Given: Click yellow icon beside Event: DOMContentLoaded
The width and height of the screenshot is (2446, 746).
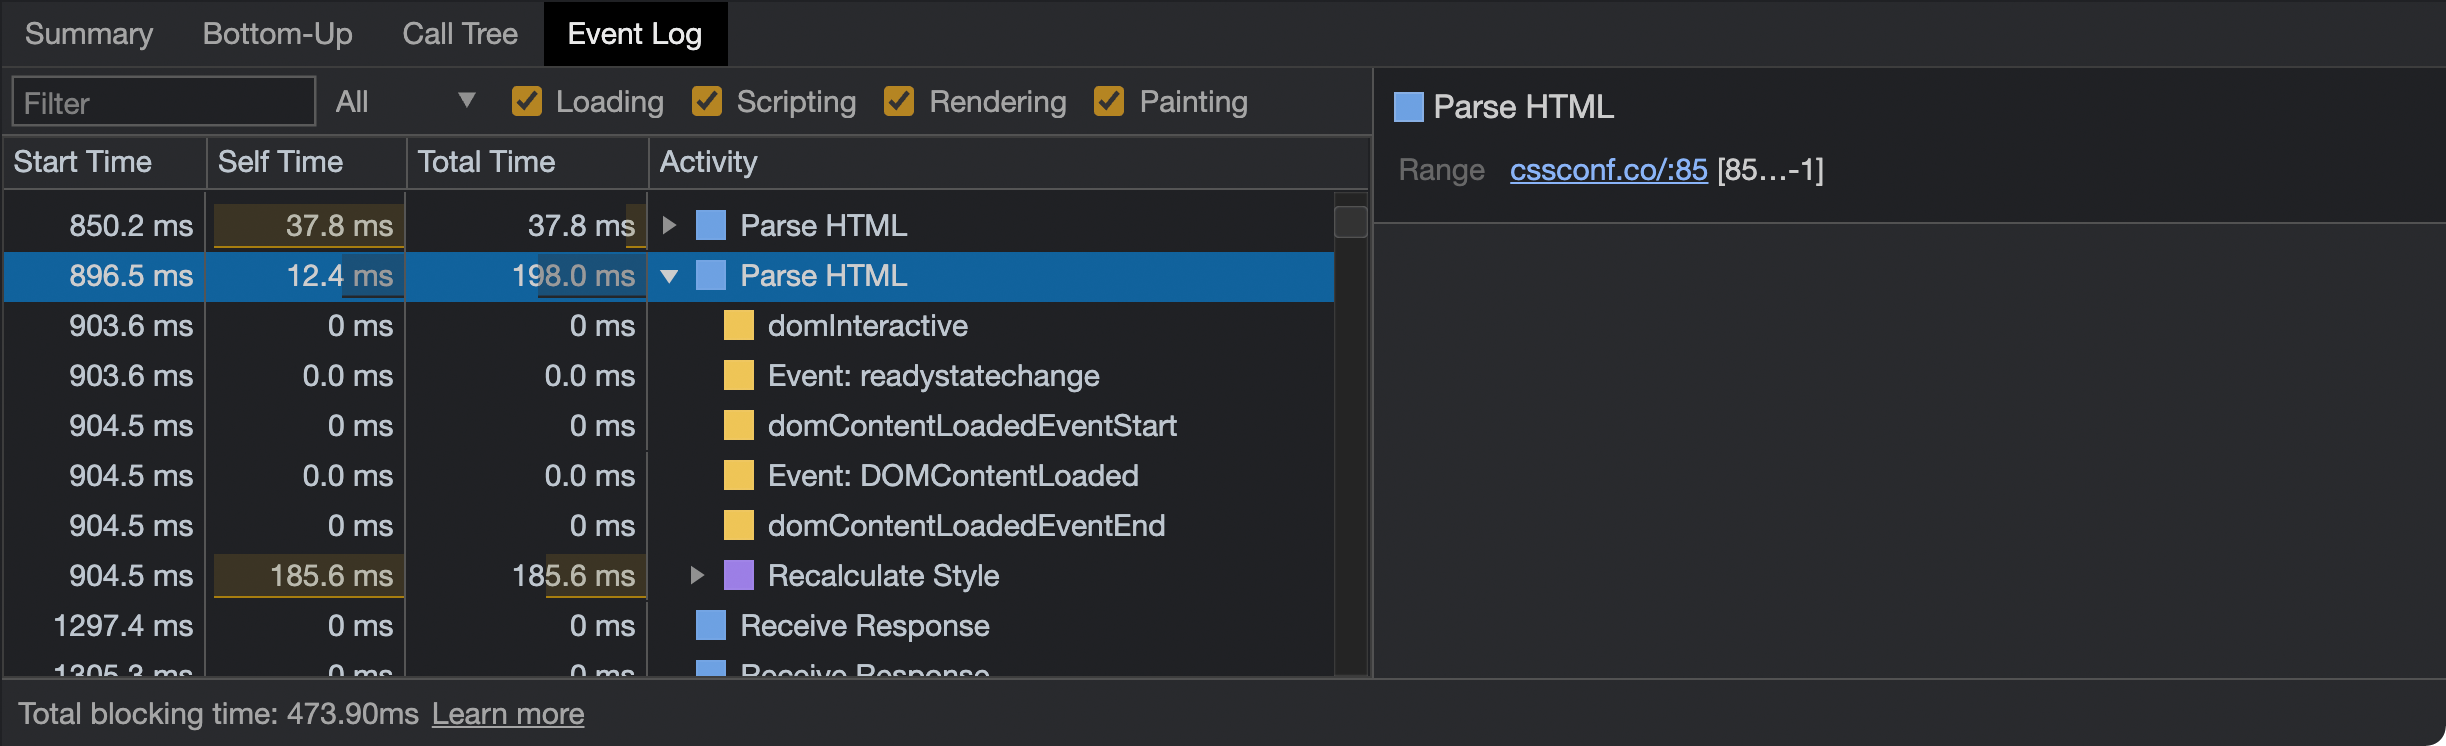Looking at the screenshot, I should (x=739, y=476).
